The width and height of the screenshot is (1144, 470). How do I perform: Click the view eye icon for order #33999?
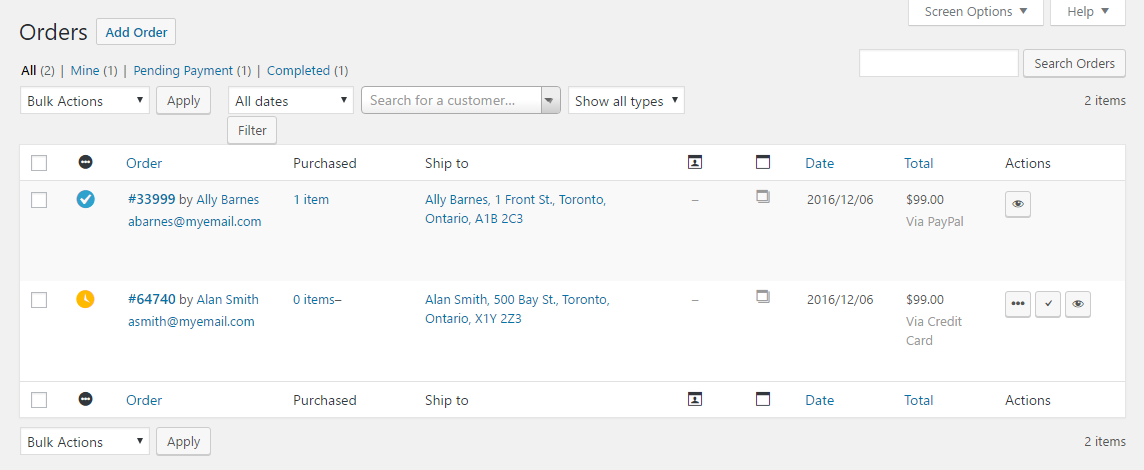[1017, 204]
